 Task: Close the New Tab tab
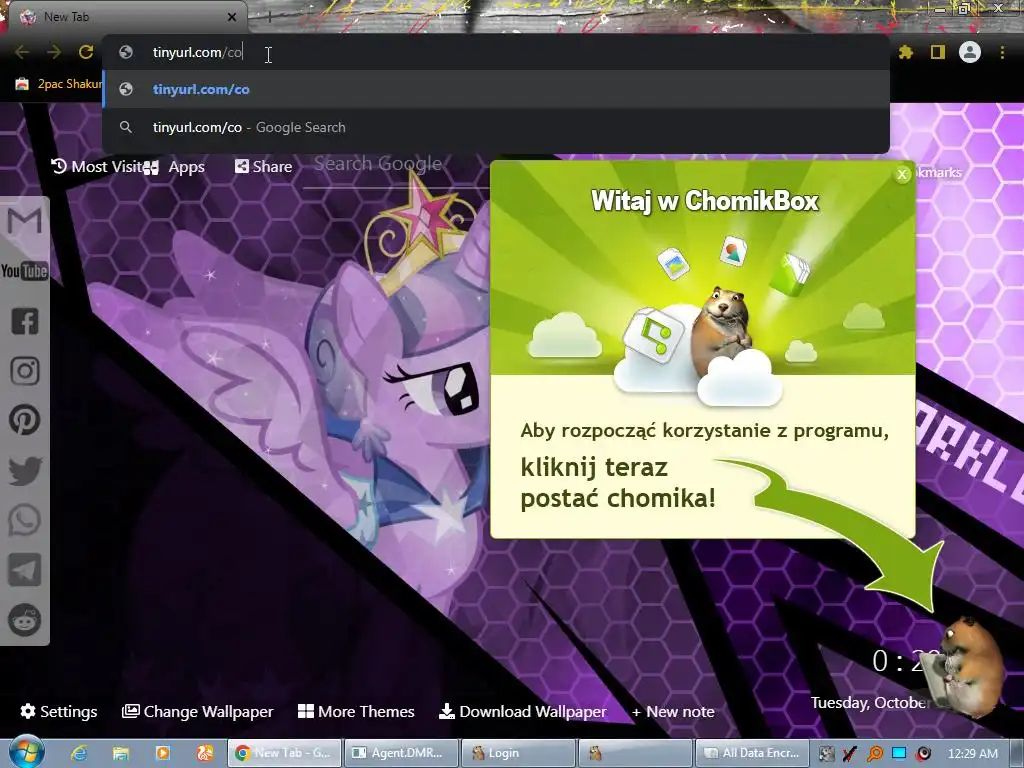[232, 17]
